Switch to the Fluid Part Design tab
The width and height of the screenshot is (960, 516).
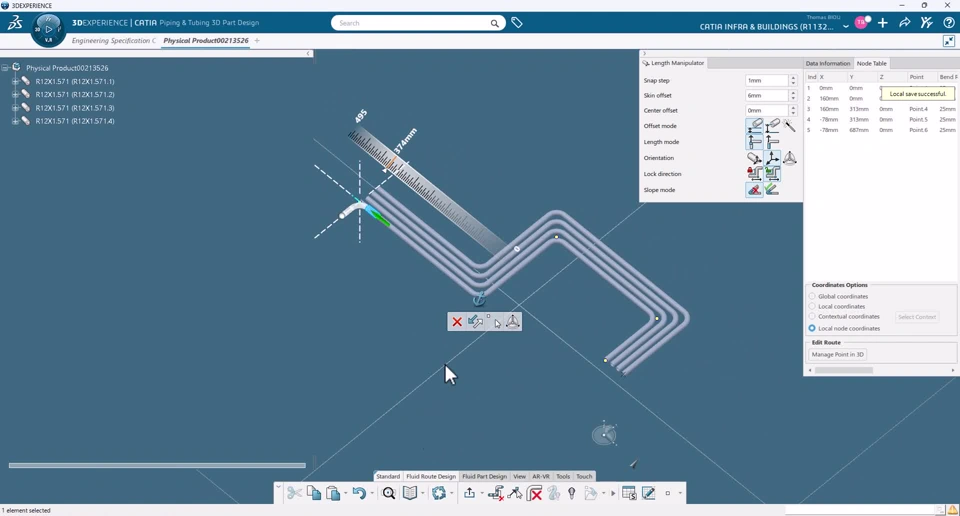pyautogui.click(x=484, y=476)
